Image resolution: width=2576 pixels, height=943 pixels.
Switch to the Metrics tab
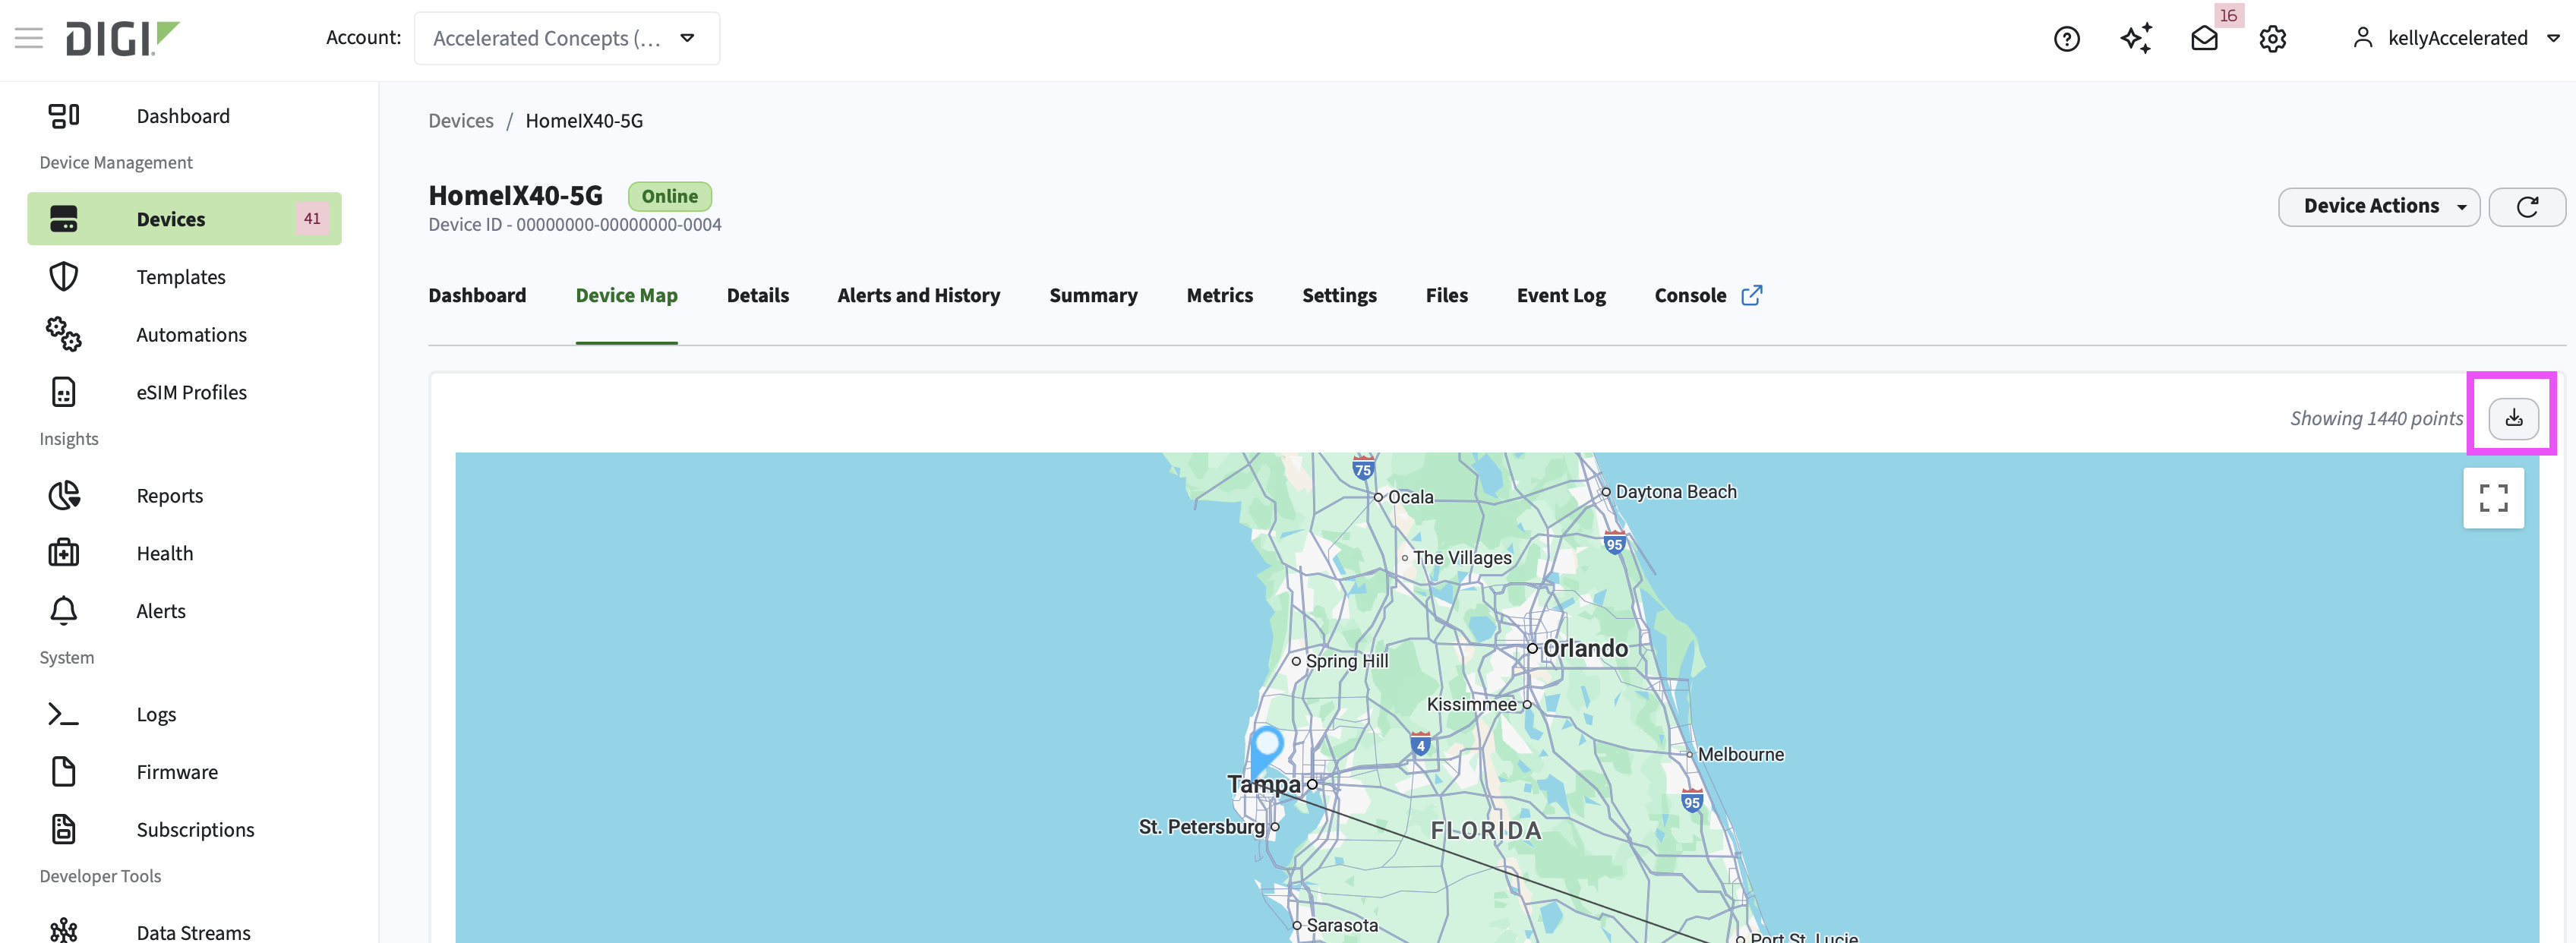(1219, 296)
